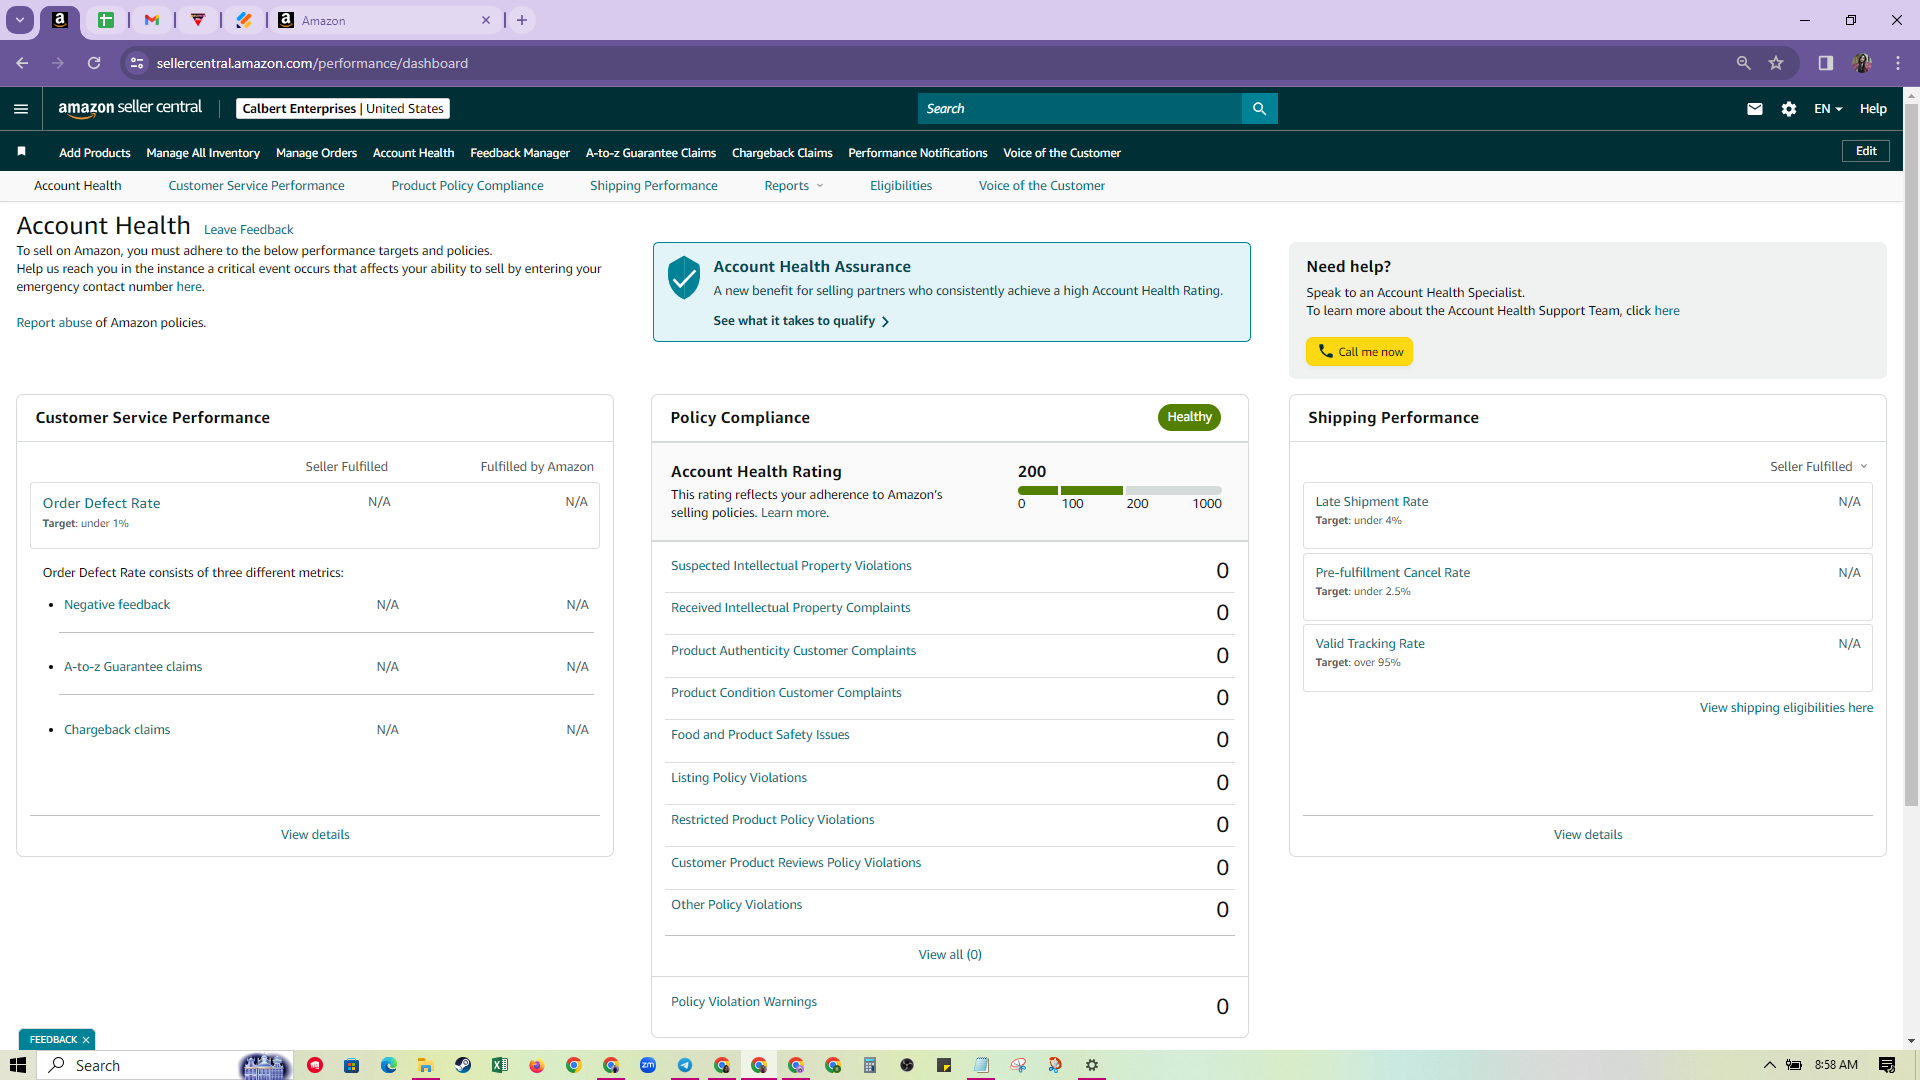
Task: Open Late Shipment Rate link
Action: click(1371, 502)
